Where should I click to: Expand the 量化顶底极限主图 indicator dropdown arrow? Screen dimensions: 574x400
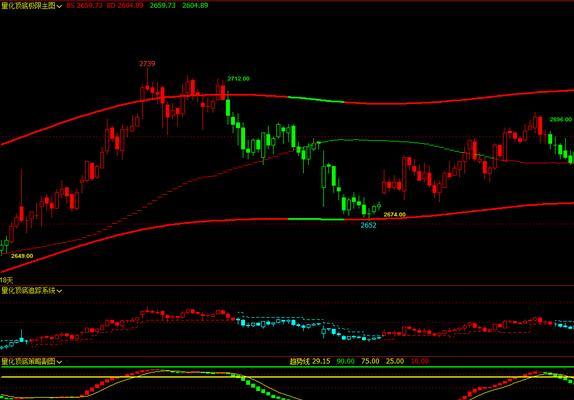pos(59,6)
